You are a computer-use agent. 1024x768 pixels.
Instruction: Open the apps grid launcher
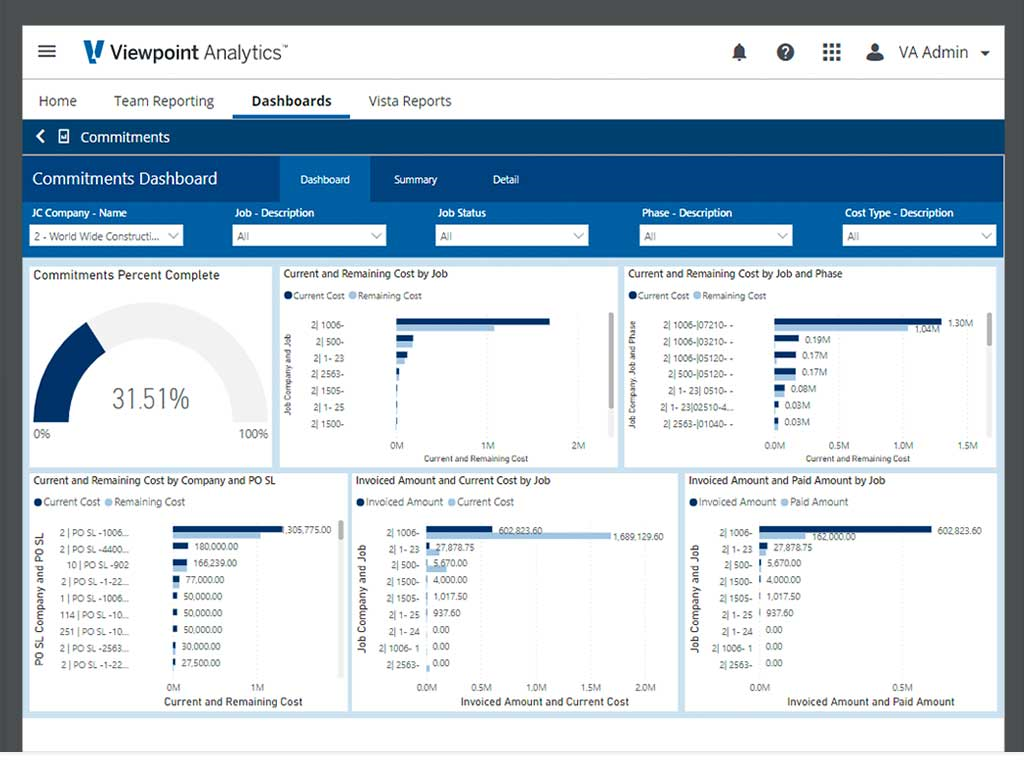tap(831, 52)
